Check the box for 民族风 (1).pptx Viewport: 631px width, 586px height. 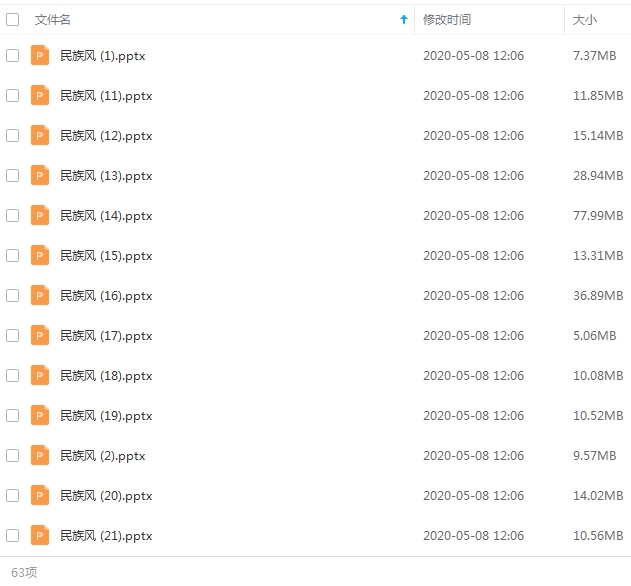click(x=12, y=56)
